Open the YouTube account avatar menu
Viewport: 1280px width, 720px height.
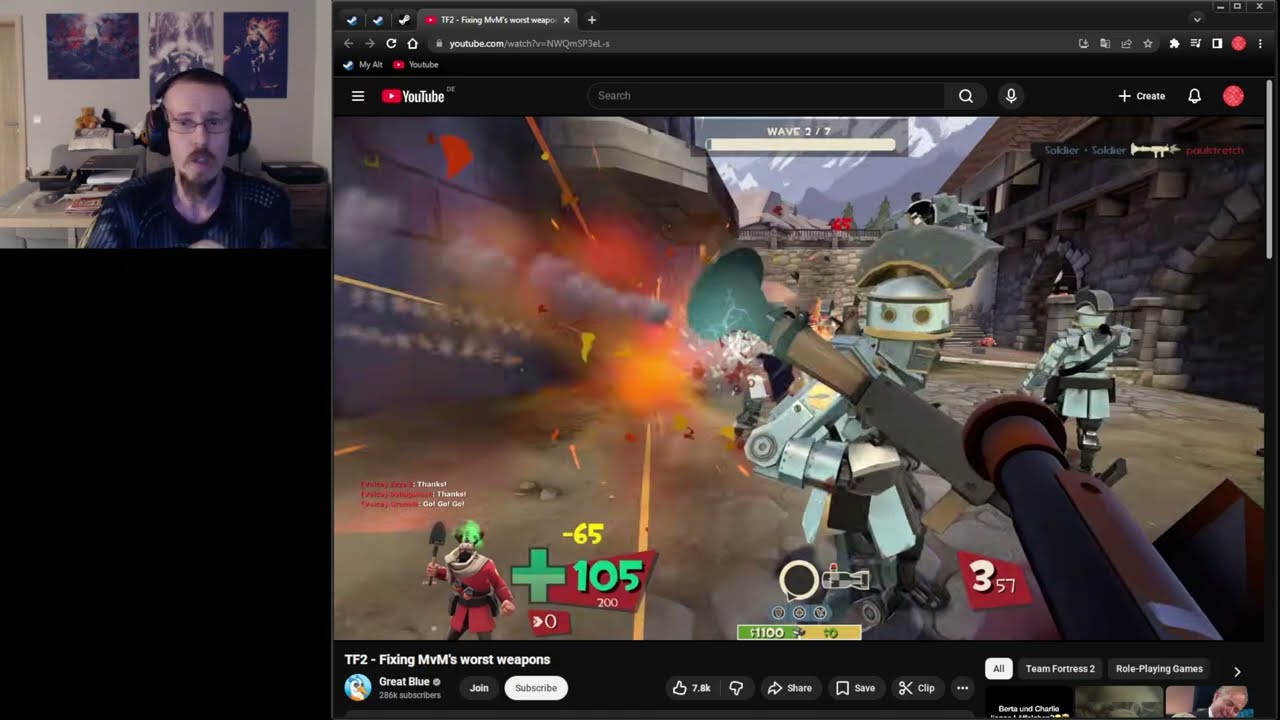pos(1233,96)
